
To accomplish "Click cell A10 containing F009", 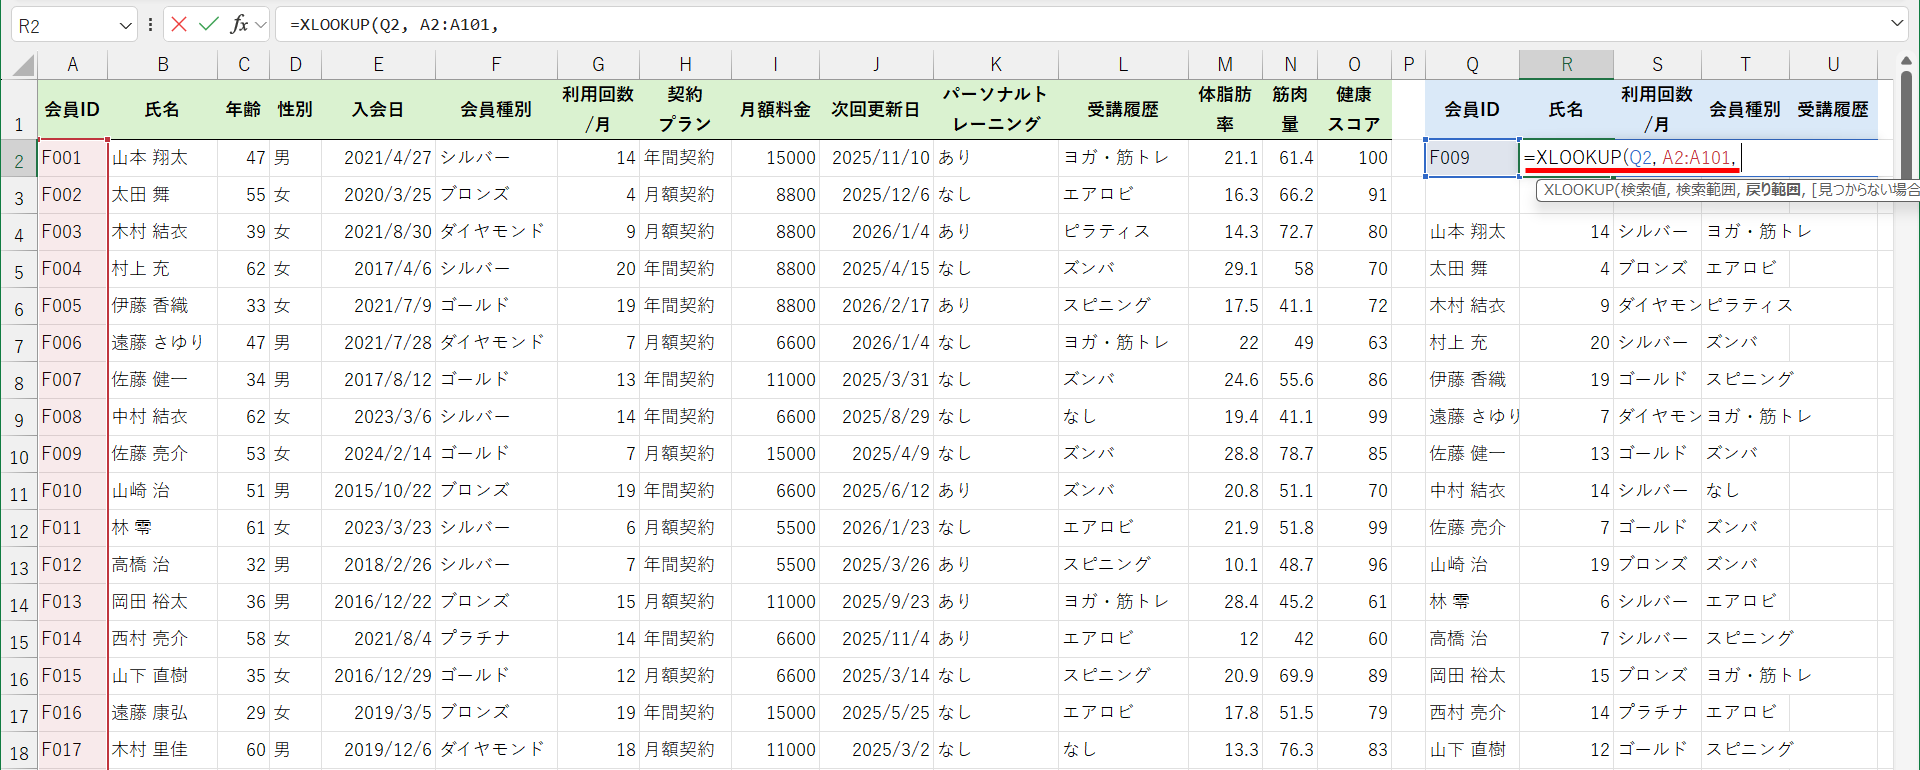I will 73,454.
